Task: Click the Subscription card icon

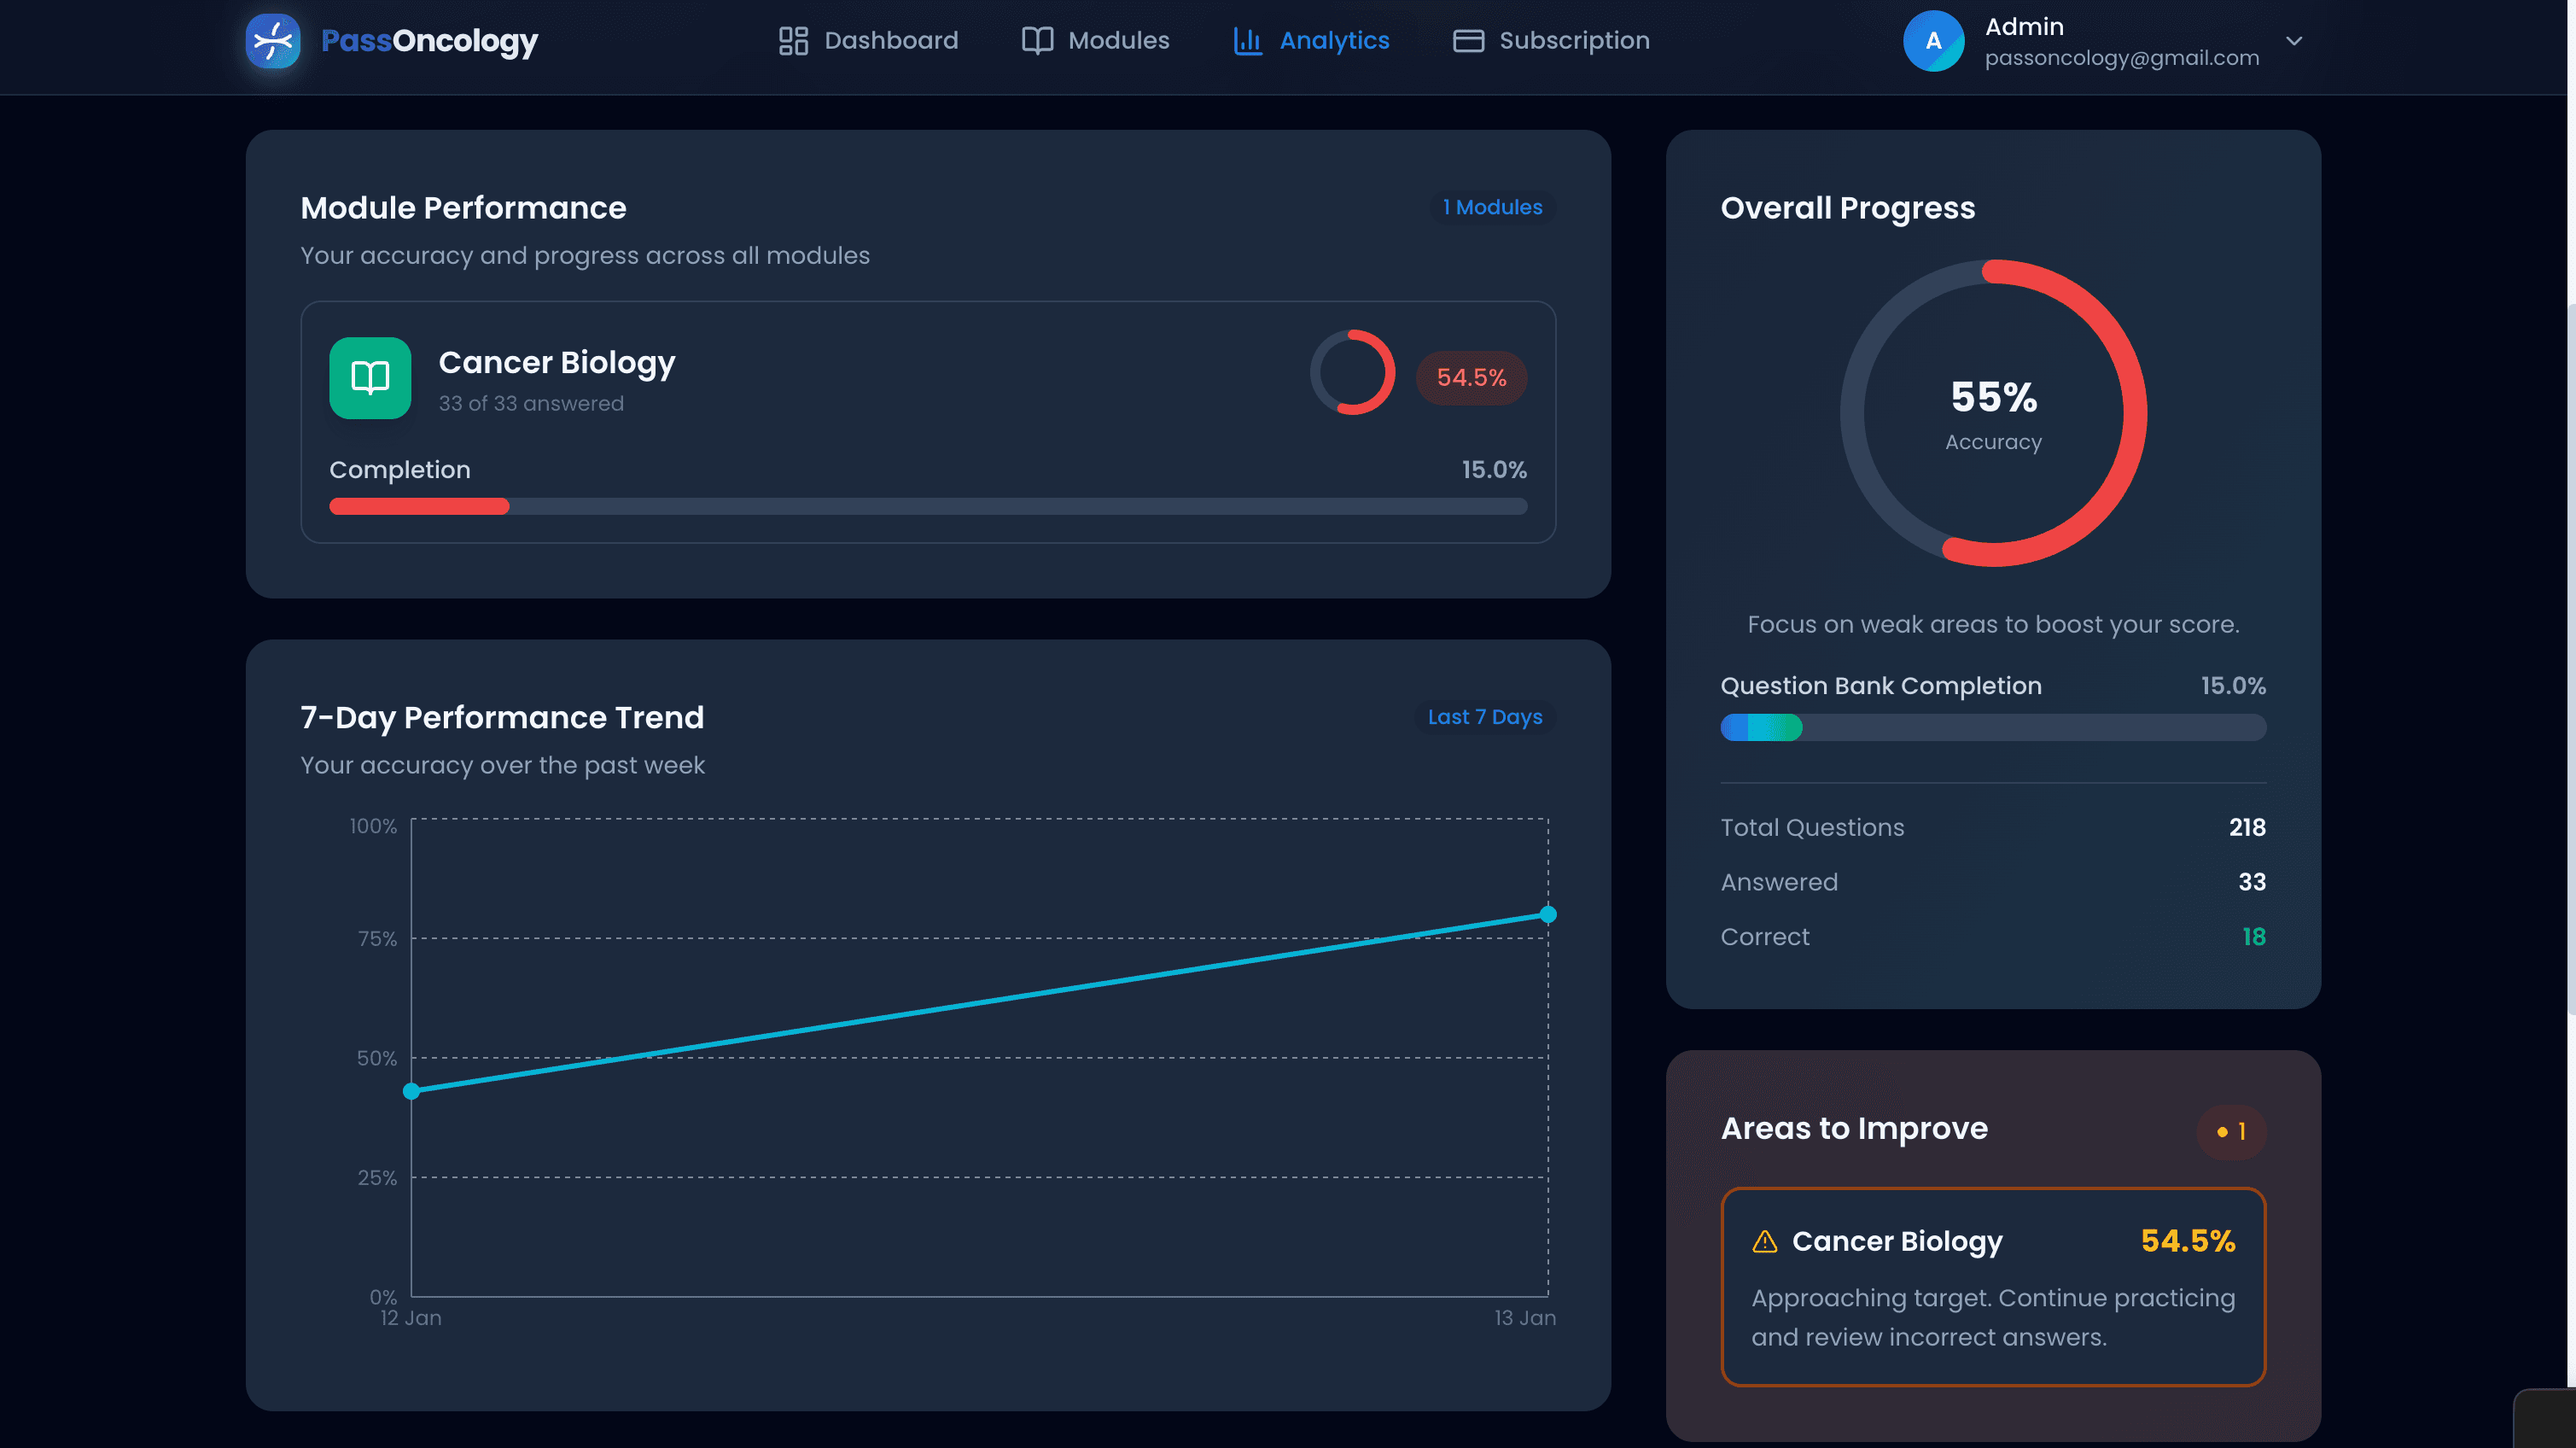Action: (x=1468, y=40)
